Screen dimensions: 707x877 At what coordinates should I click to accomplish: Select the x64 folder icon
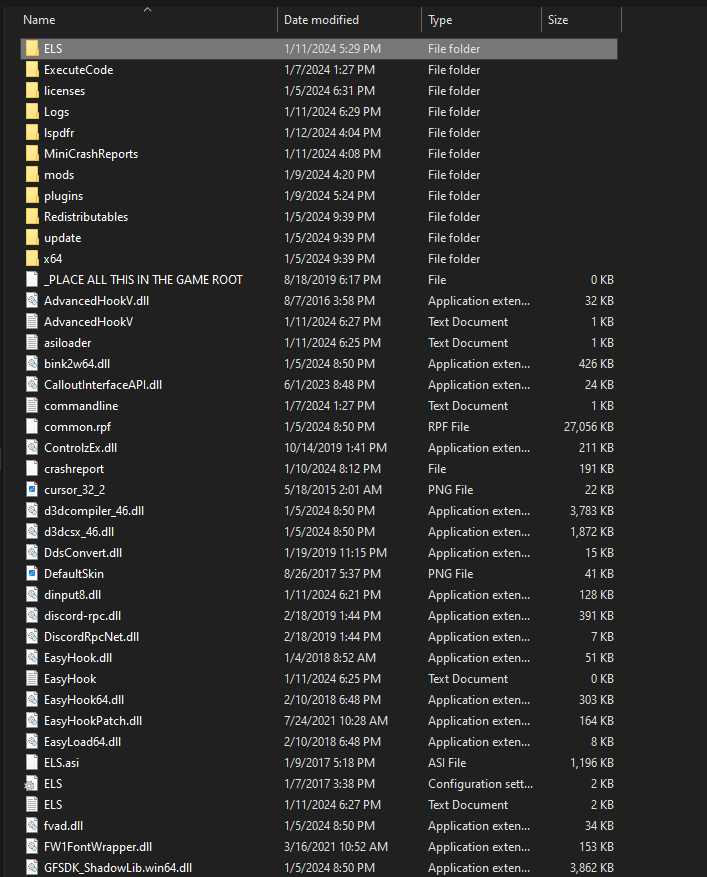click(x=32, y=258)
